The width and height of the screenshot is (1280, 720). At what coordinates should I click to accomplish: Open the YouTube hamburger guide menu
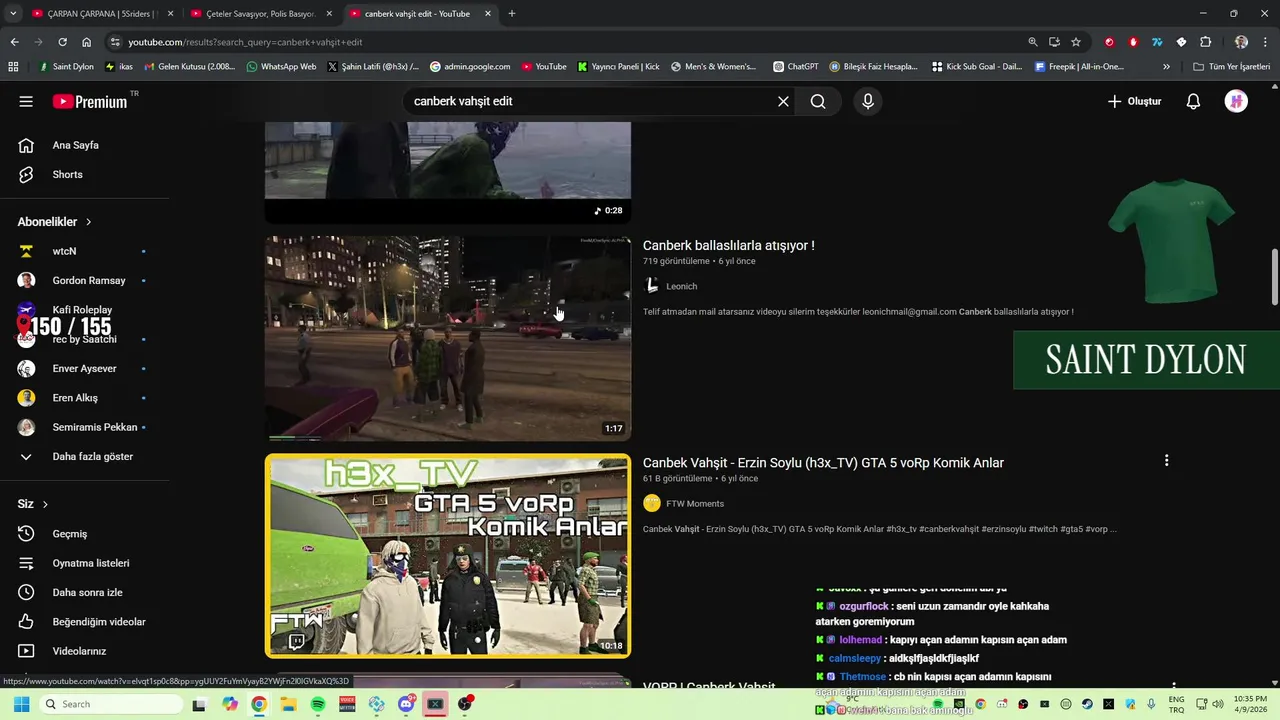coord(26,101)
